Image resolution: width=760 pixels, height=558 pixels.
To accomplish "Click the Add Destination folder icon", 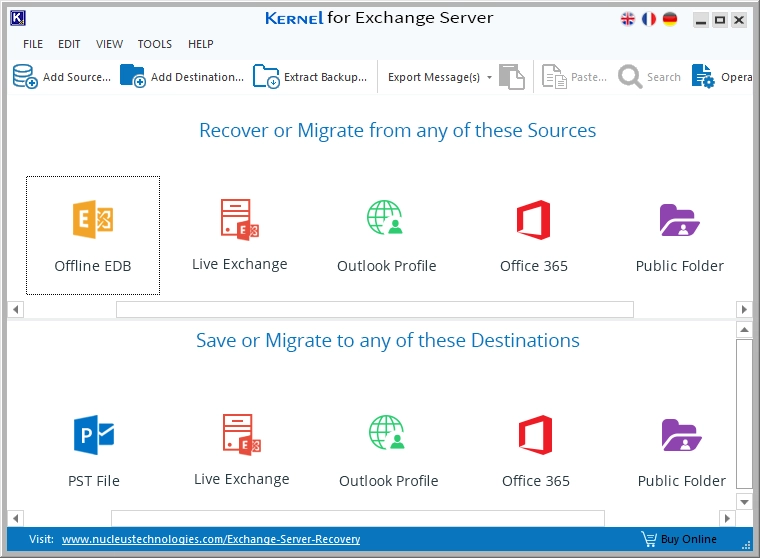I will click(132, 76).
